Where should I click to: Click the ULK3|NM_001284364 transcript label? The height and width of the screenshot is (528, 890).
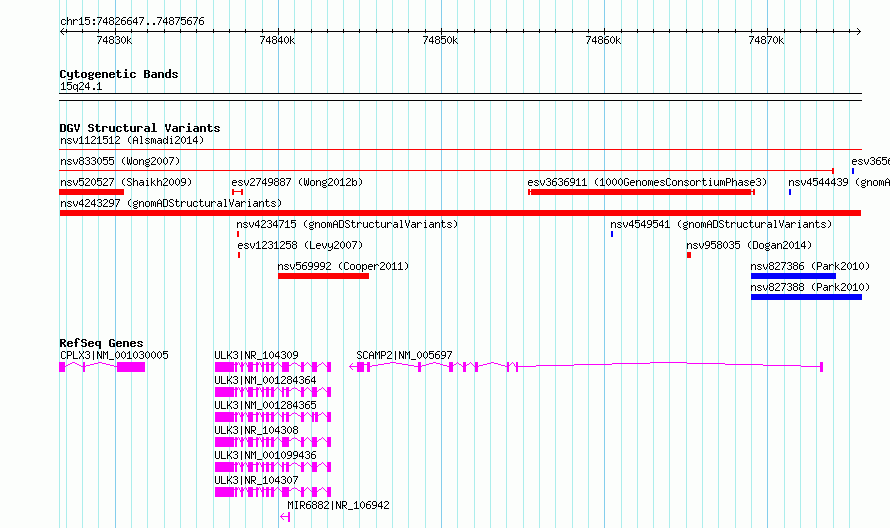click(265, 380)
